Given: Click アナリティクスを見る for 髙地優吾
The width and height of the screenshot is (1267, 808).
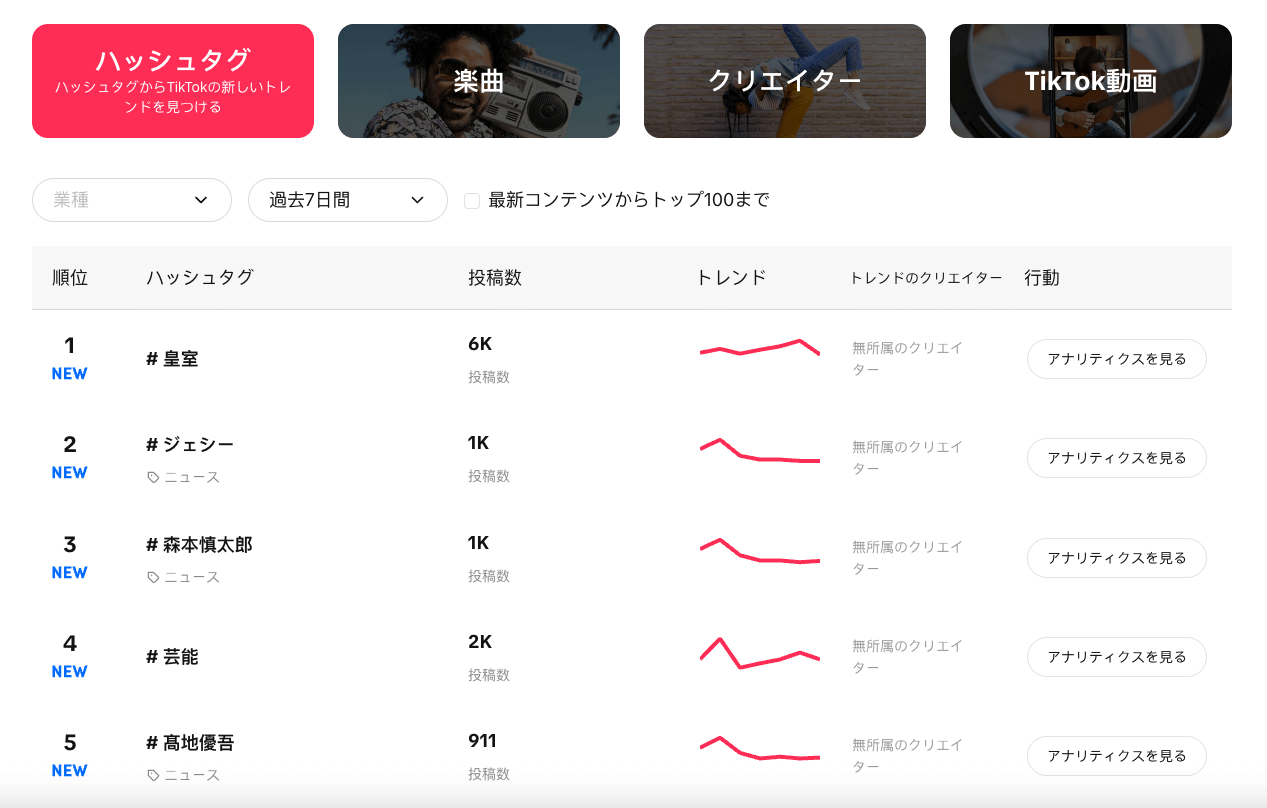Looking at the screenshot, I should point(1117,756).
